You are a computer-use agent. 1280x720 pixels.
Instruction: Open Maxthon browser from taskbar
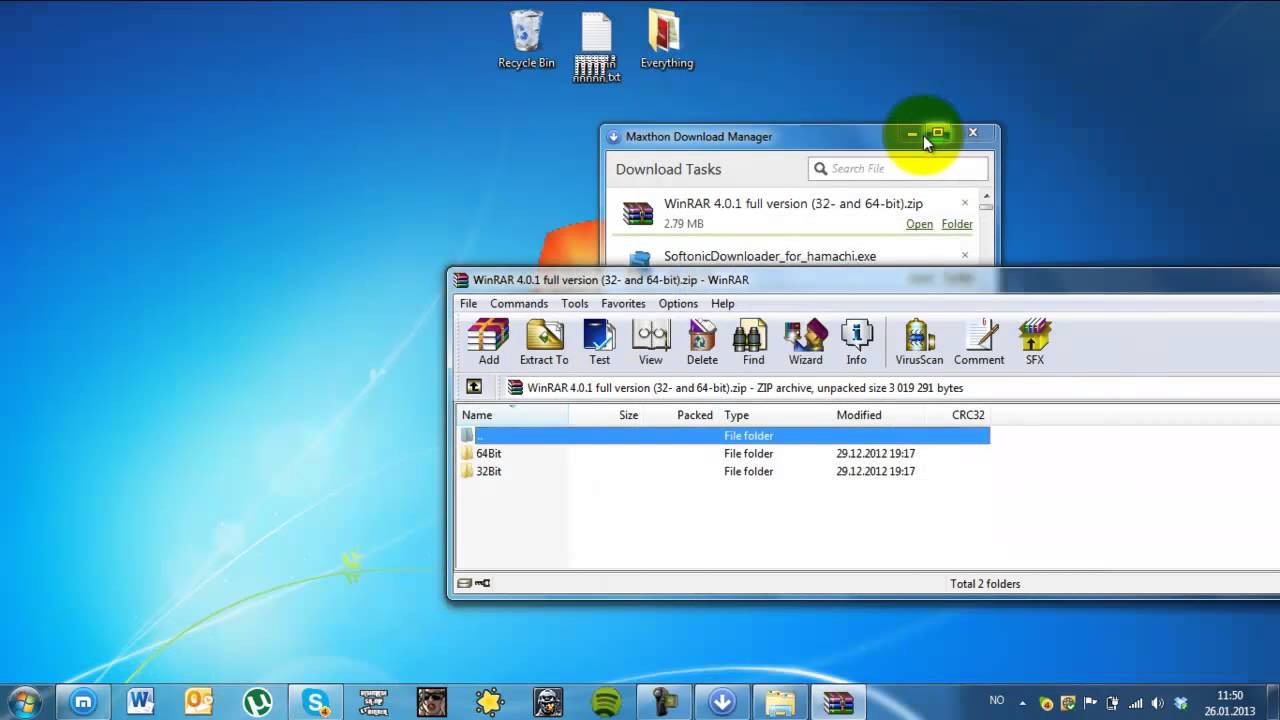83,702
